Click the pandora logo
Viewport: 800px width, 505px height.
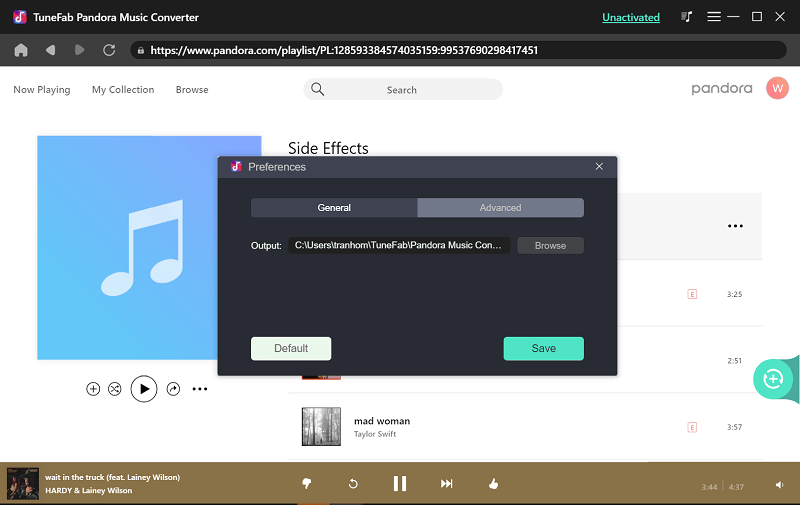[x=721, y=89]
